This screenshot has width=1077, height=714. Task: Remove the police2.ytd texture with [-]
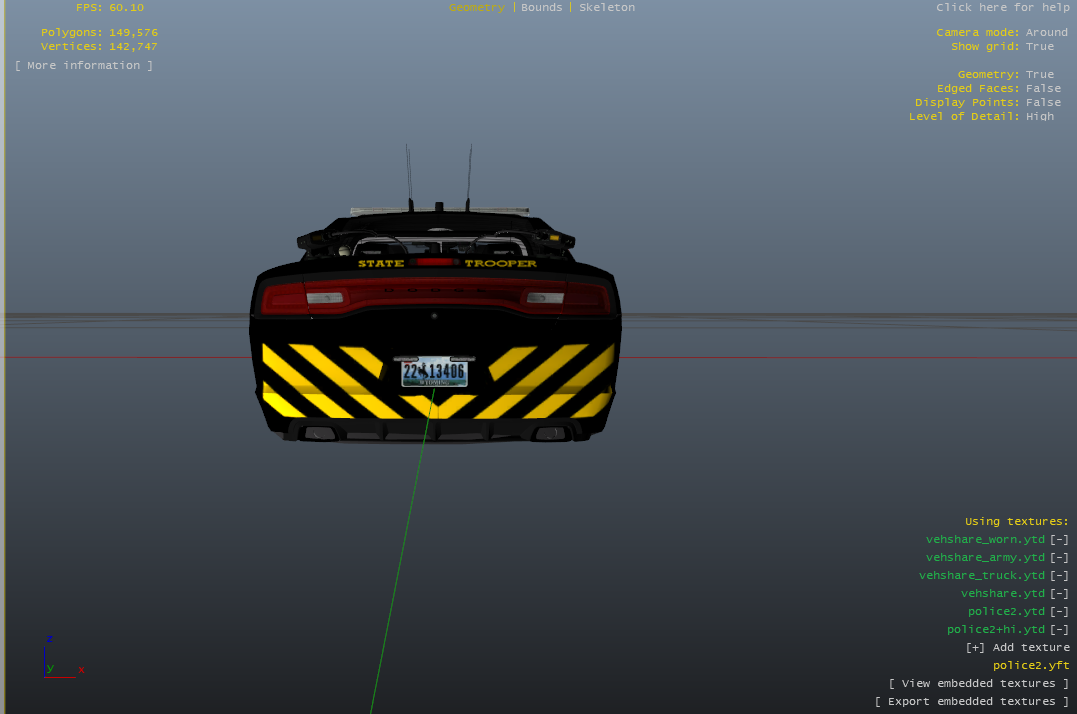(x=1059, y=612)
